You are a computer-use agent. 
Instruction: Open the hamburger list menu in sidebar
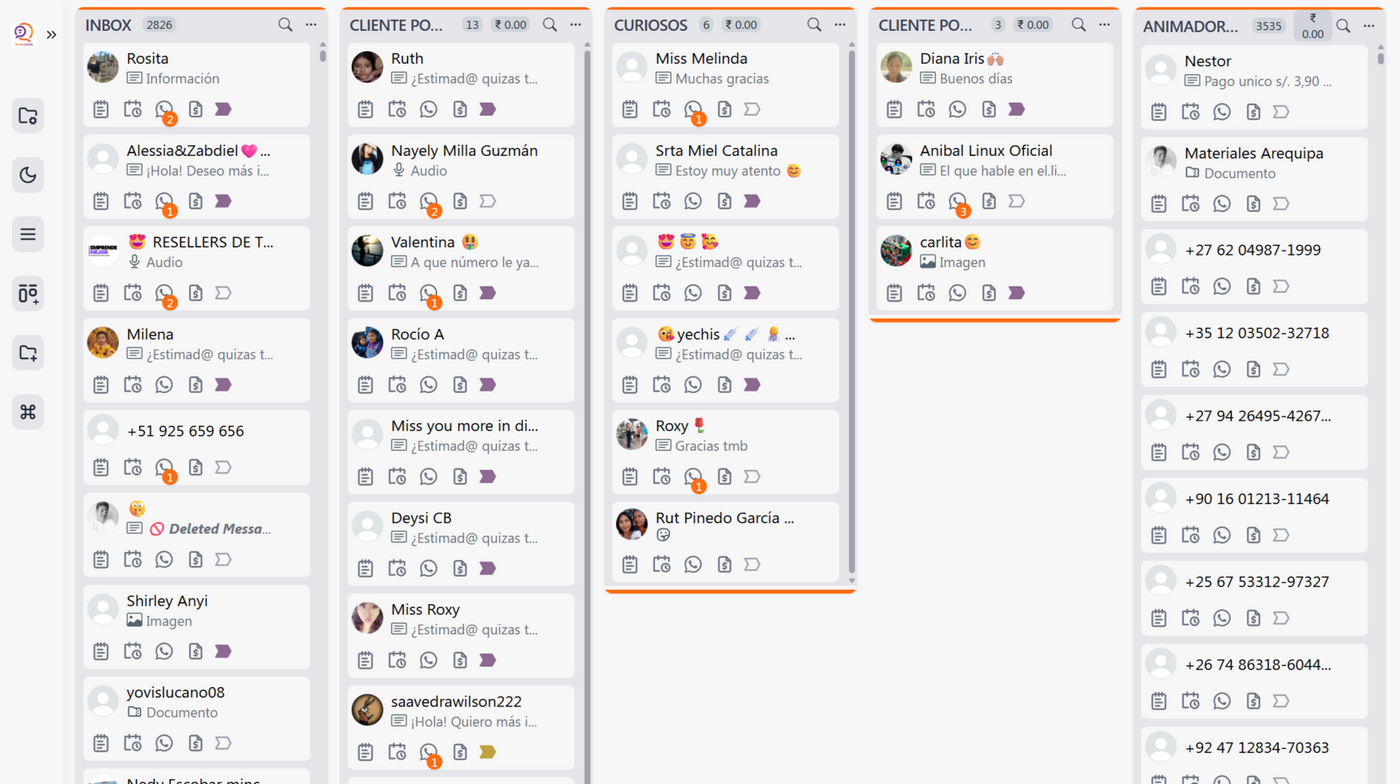[x=28, y=234]
